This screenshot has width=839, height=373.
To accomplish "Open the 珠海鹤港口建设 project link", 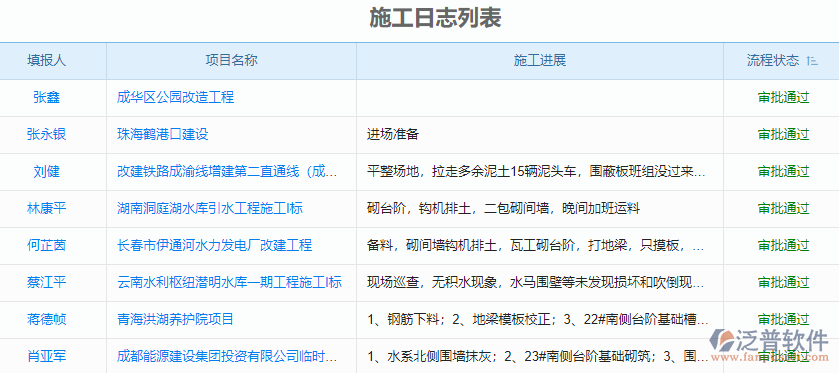I will (x=163, y=134).
